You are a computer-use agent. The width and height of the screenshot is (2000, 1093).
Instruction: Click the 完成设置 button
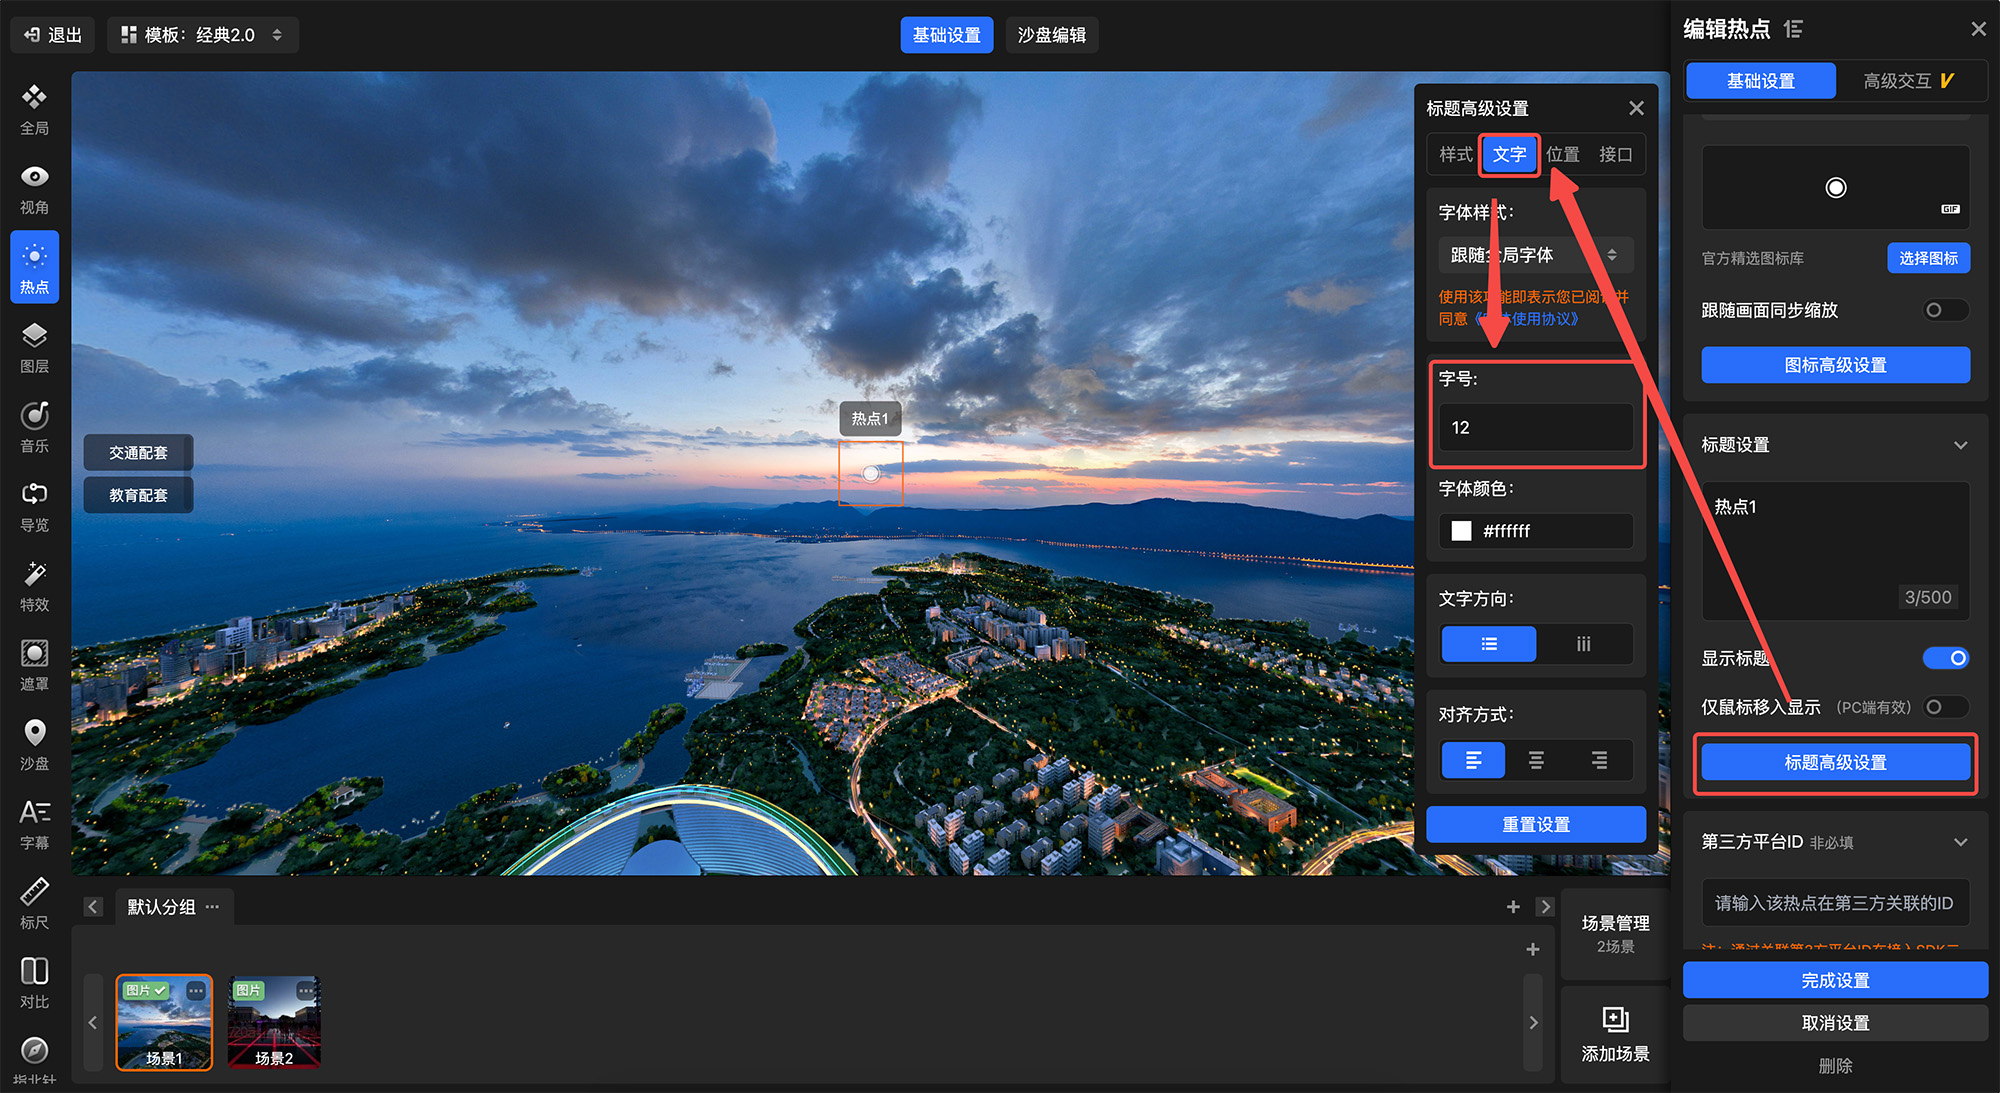click(x=1834, y=980)
